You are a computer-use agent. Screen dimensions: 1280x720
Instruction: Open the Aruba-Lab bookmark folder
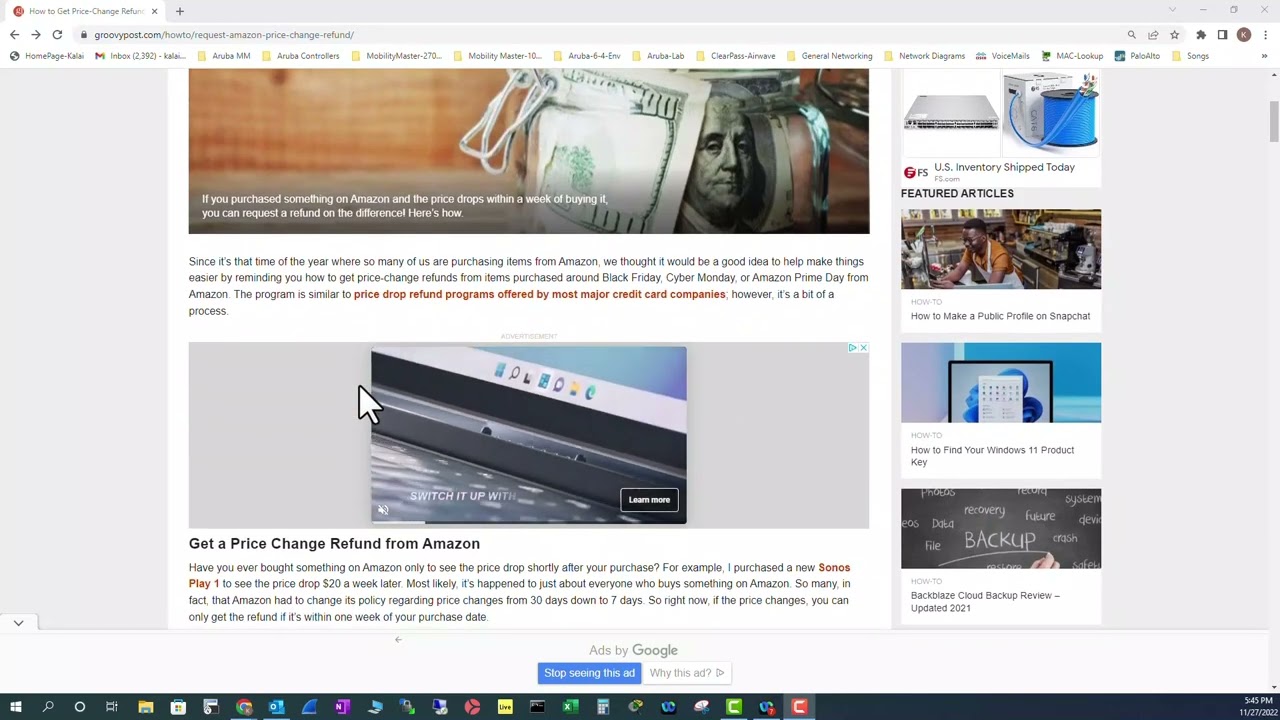(x=658, y=56)
